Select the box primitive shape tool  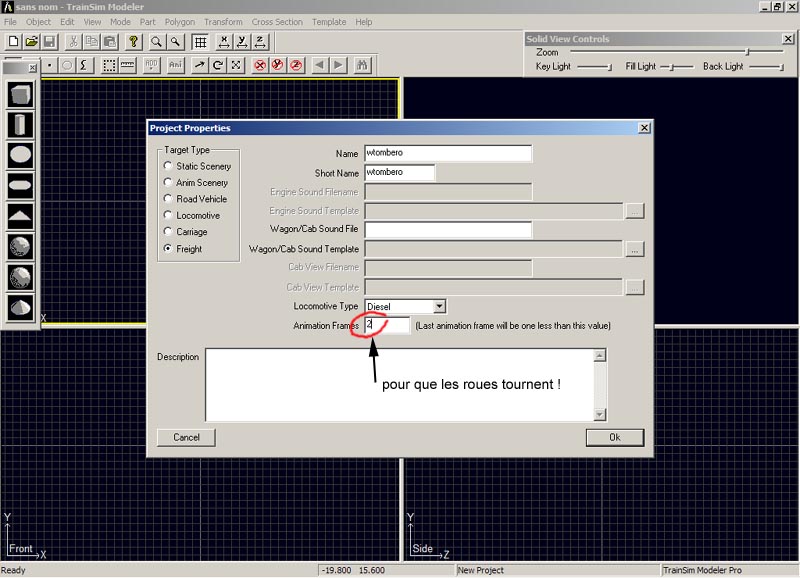[20, 95]
